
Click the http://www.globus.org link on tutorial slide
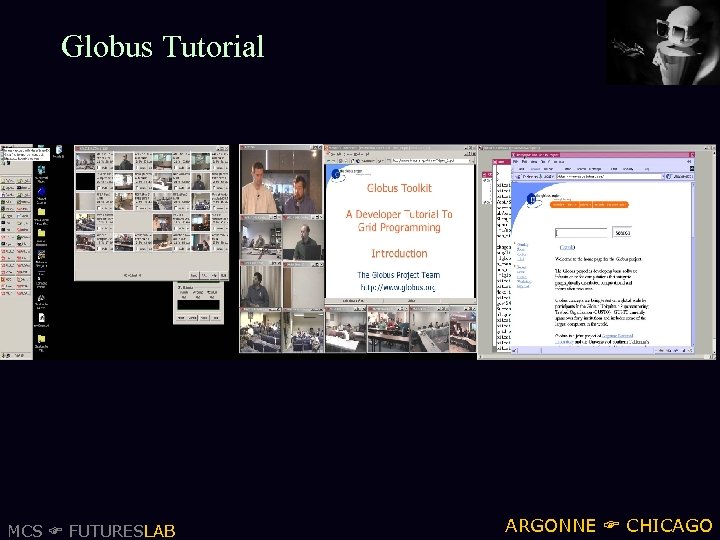pos(397,287)
